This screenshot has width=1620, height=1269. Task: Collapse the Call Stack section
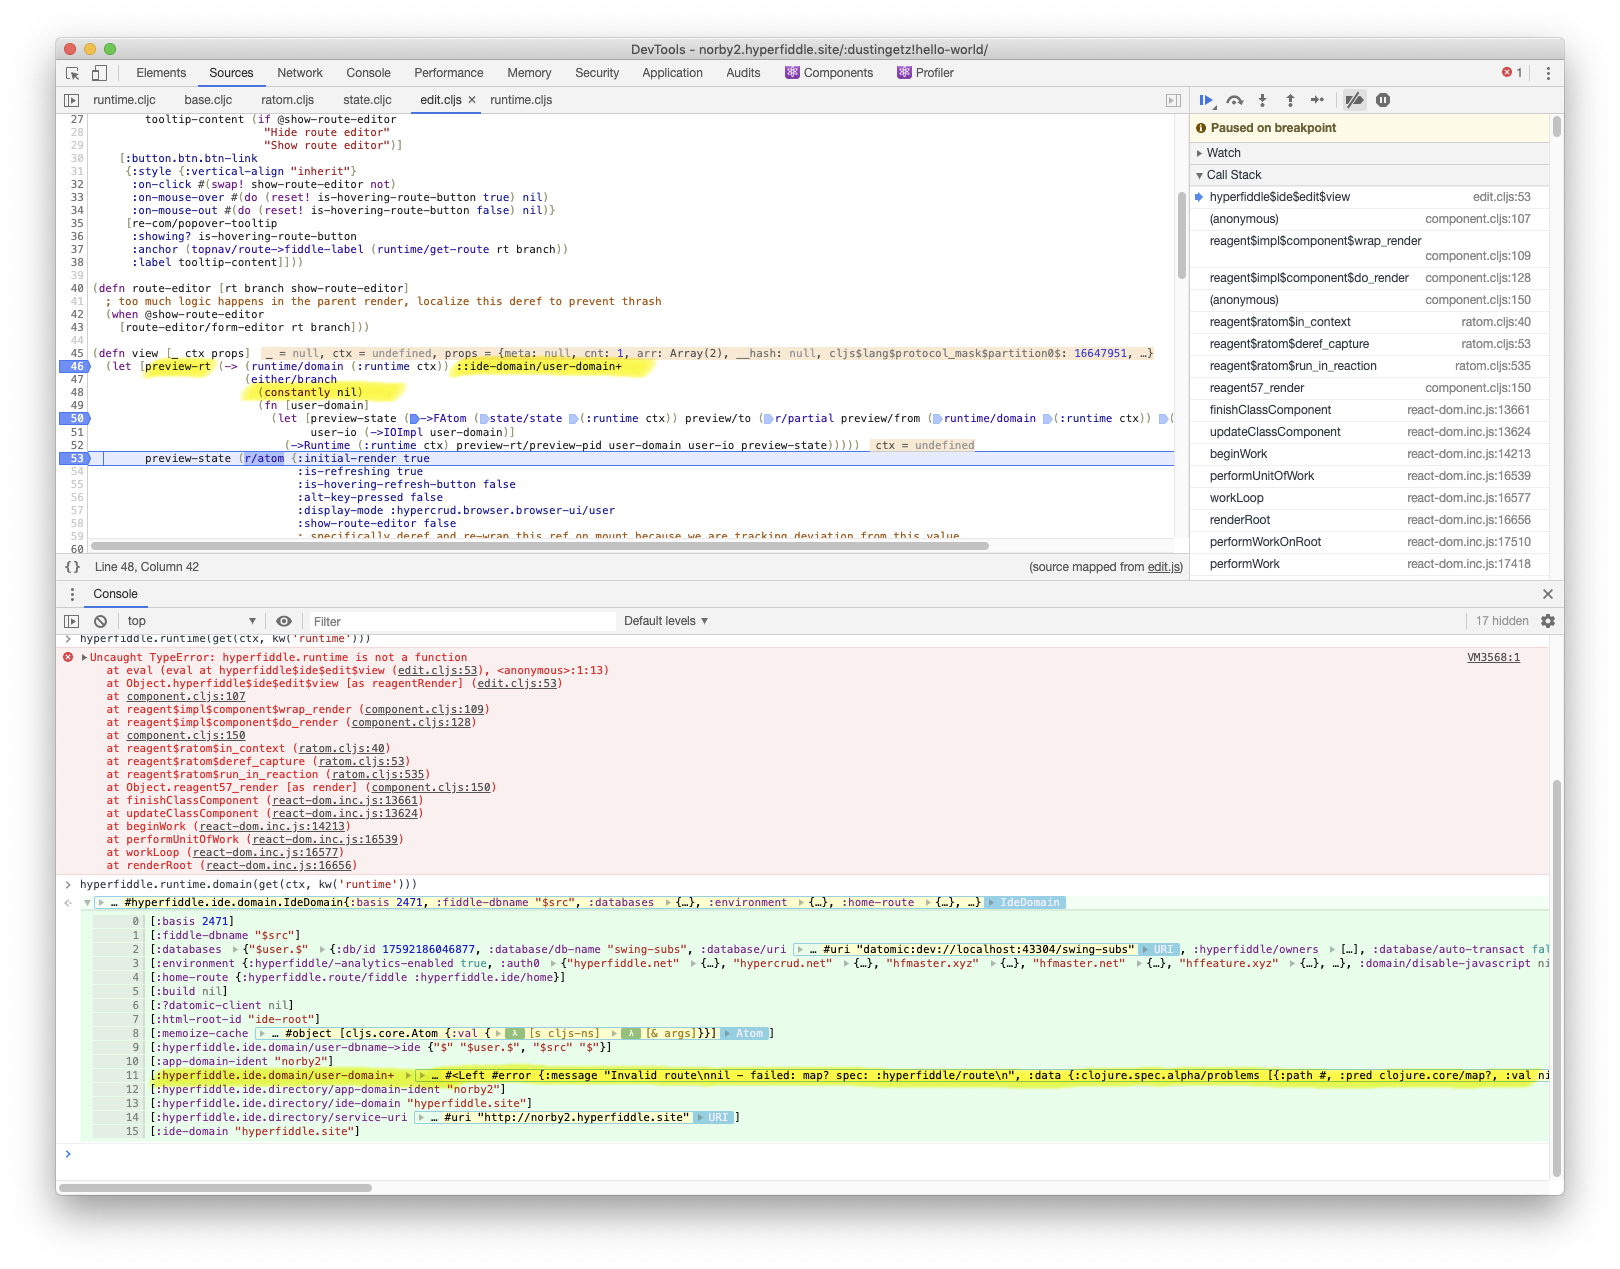[x=1370, y=175]
